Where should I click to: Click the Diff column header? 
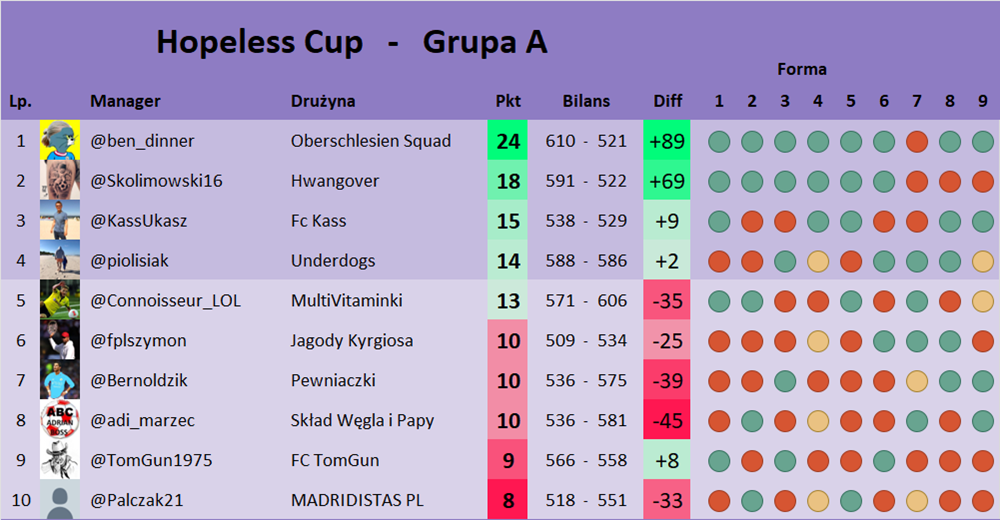coord(667,101)
